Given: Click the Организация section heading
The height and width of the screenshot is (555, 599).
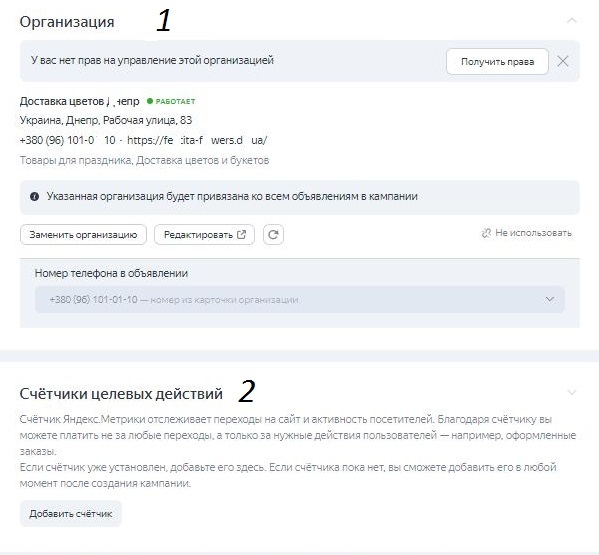Looking at the screenshot, I should point(67,22).
